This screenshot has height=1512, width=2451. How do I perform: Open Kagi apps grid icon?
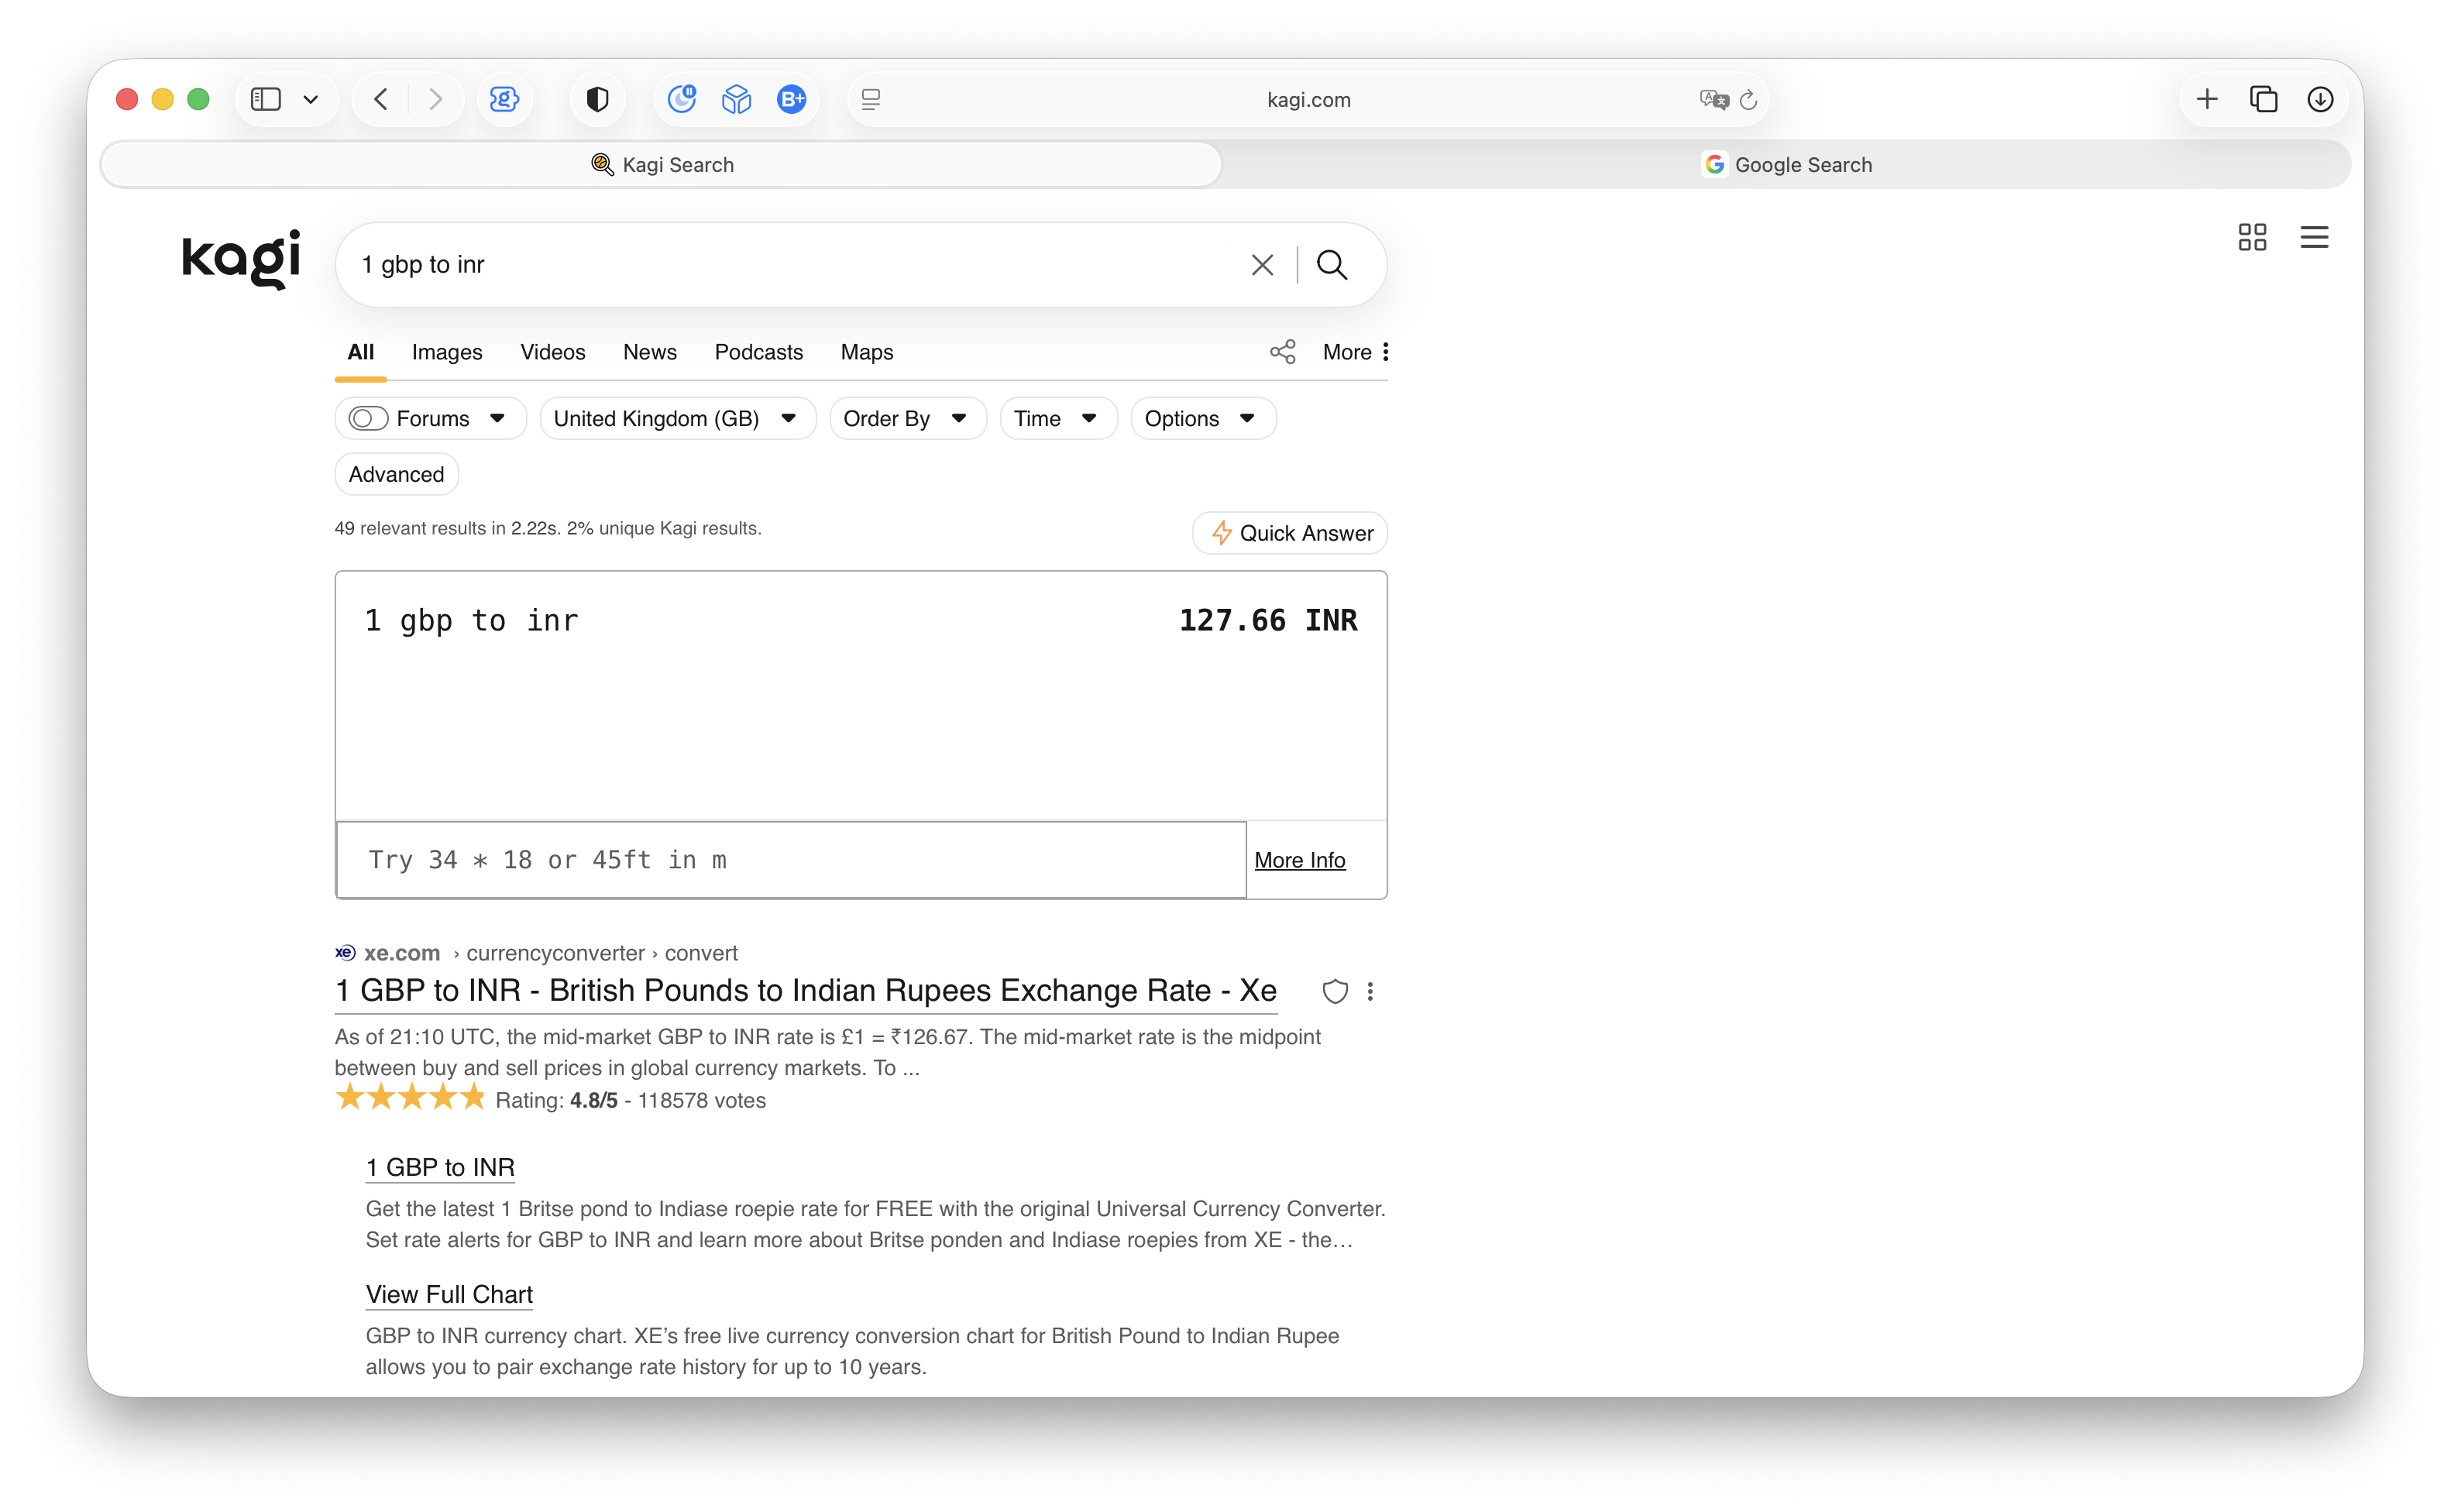coord(2252,237)
